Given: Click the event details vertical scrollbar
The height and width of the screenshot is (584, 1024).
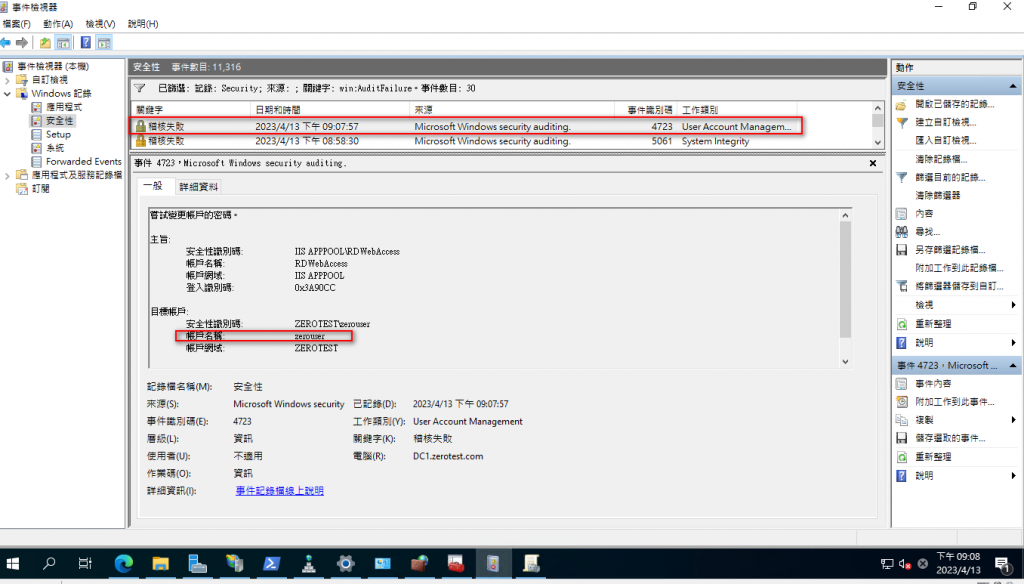Looking at the screenshot, I should [845, 280].
